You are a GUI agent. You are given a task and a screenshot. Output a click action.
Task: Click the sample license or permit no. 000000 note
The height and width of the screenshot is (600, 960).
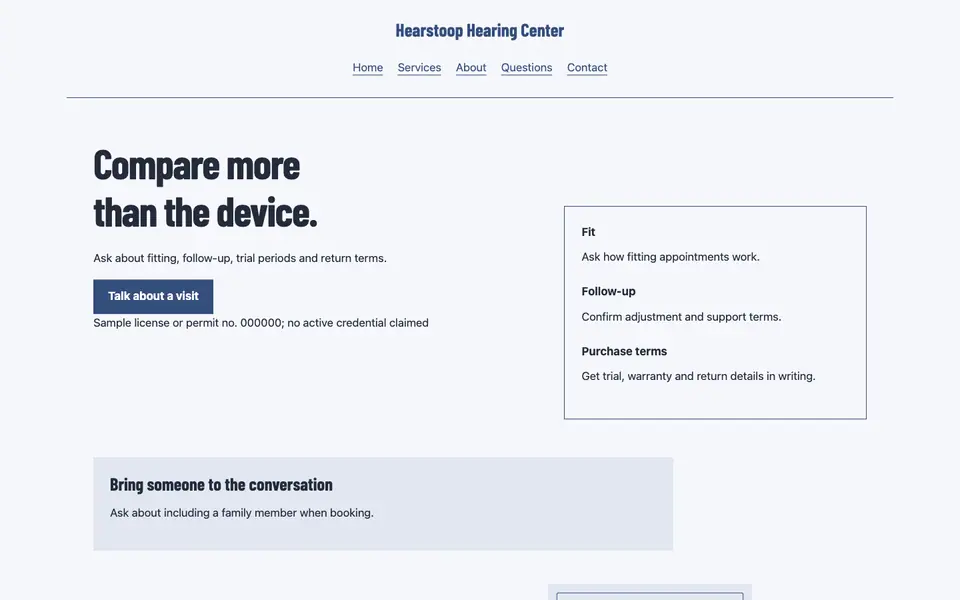click(261, 323)
